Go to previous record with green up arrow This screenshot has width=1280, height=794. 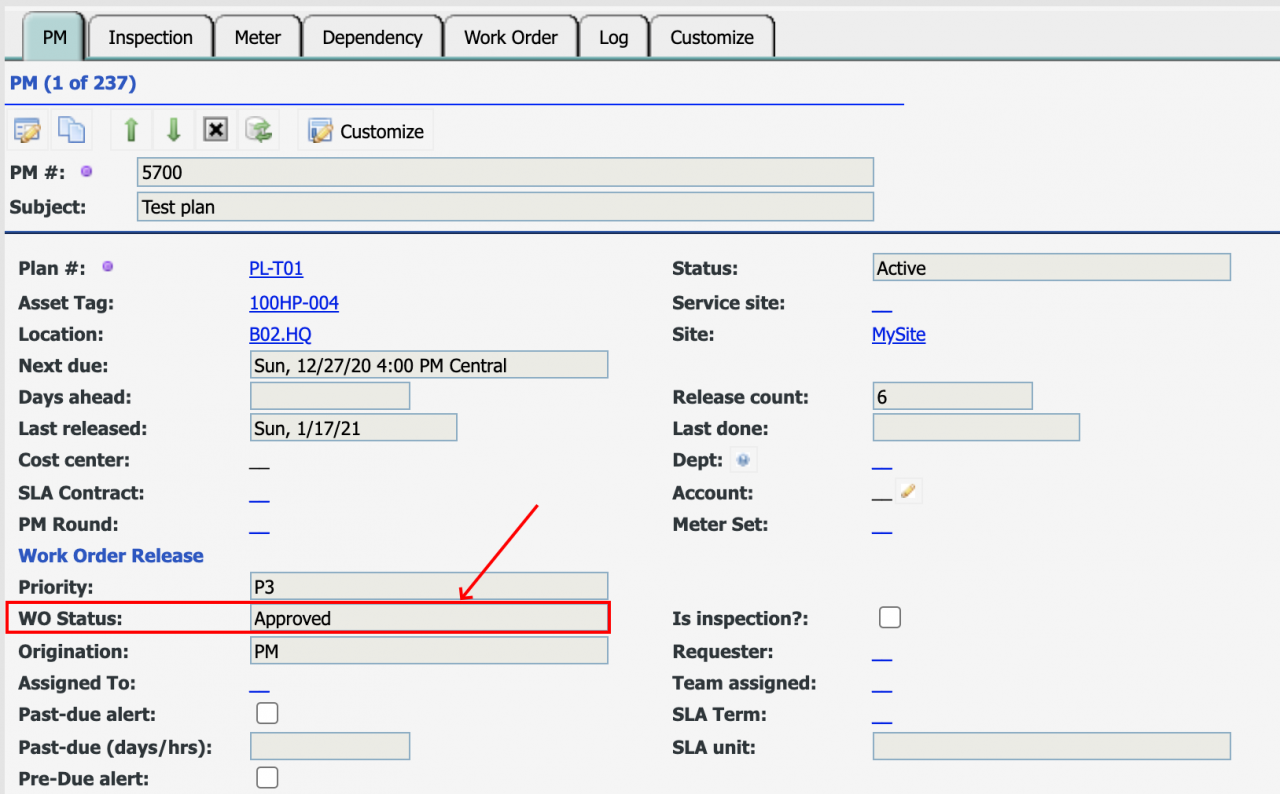pyautogui.click(x=130, y=131)
